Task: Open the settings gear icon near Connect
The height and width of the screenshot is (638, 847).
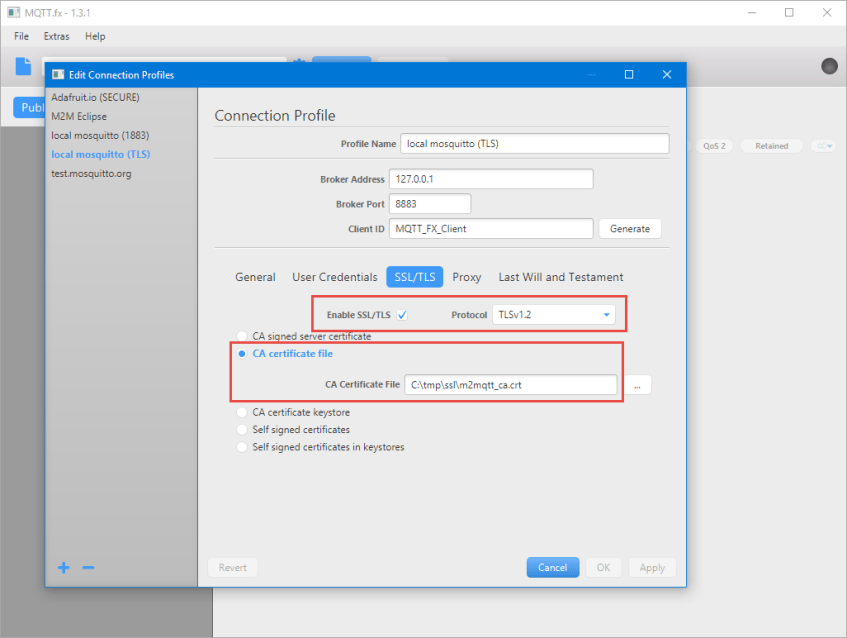Action: click(x=298, y=62)
